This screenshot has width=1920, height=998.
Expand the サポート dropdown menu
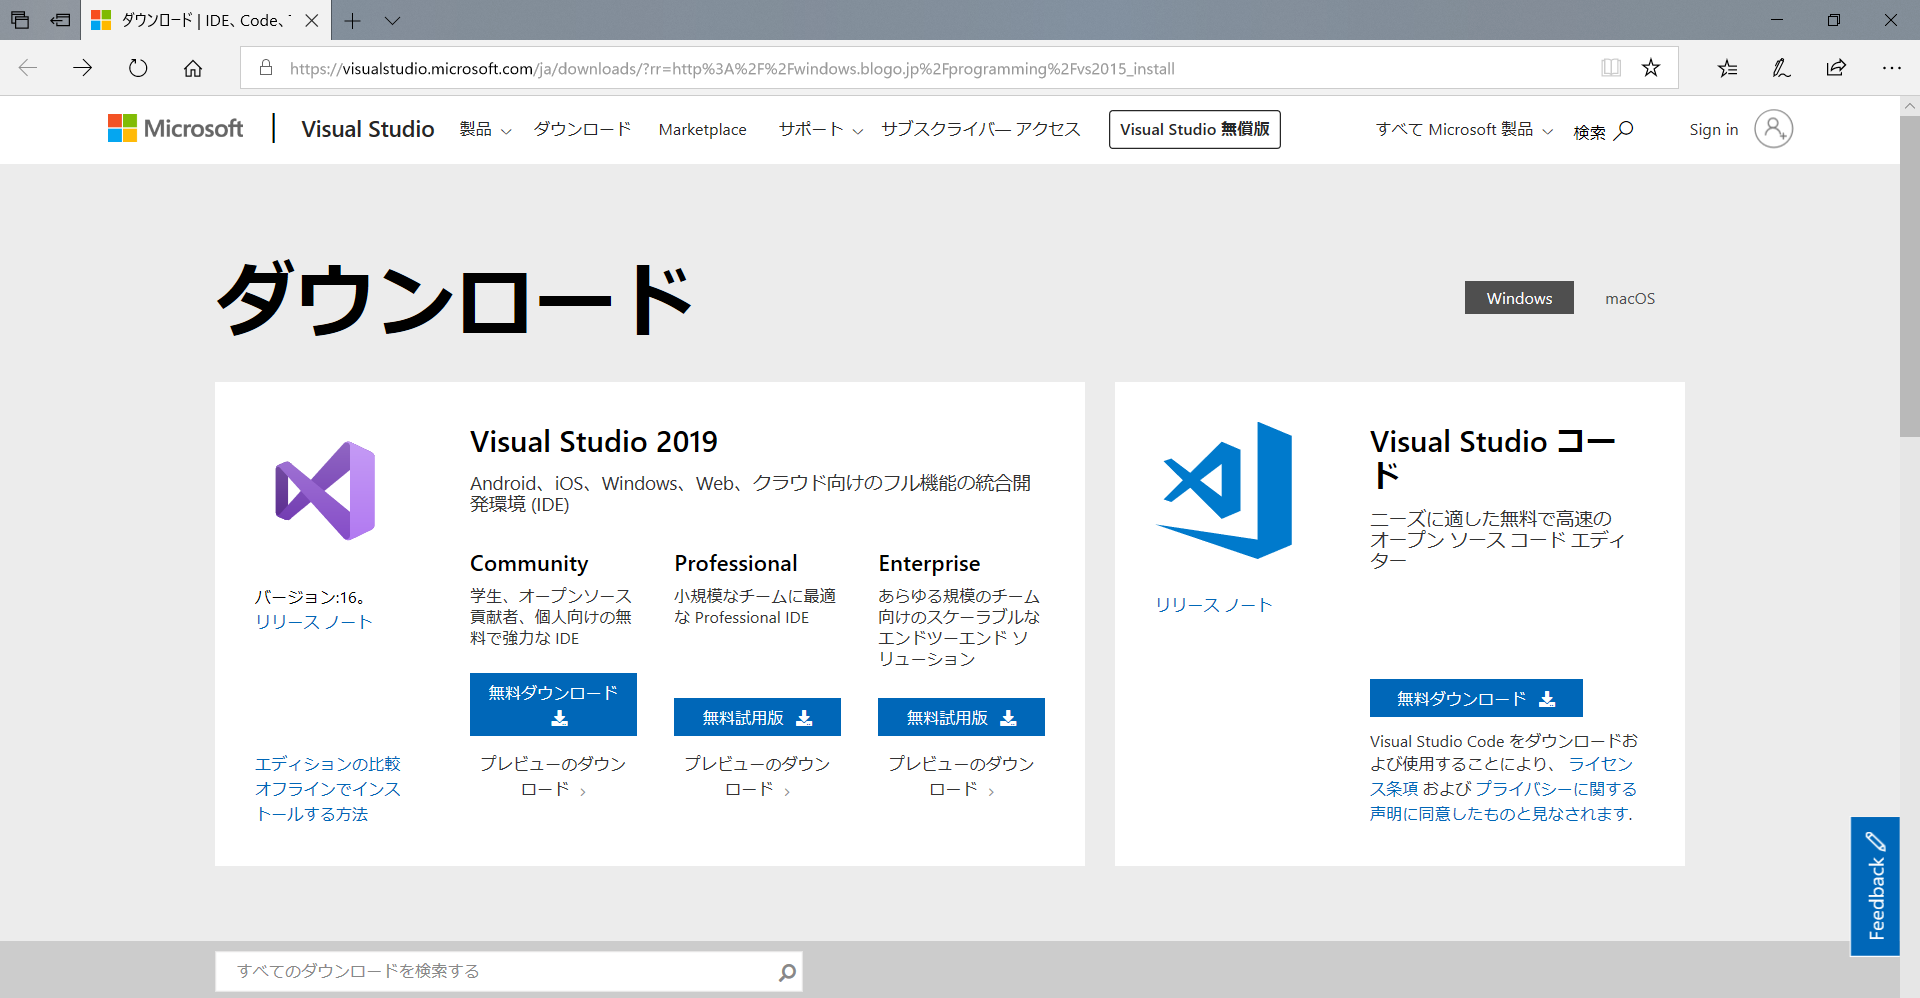820,130
